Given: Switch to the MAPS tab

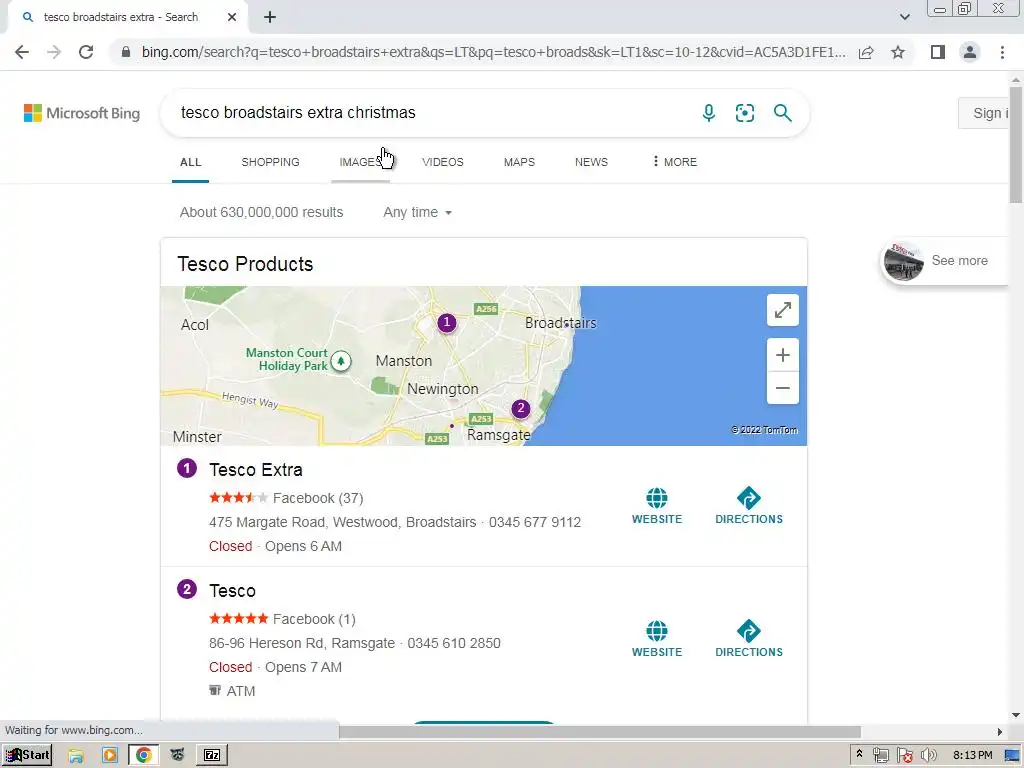Looking at the screenshot, I should [519, 162].
